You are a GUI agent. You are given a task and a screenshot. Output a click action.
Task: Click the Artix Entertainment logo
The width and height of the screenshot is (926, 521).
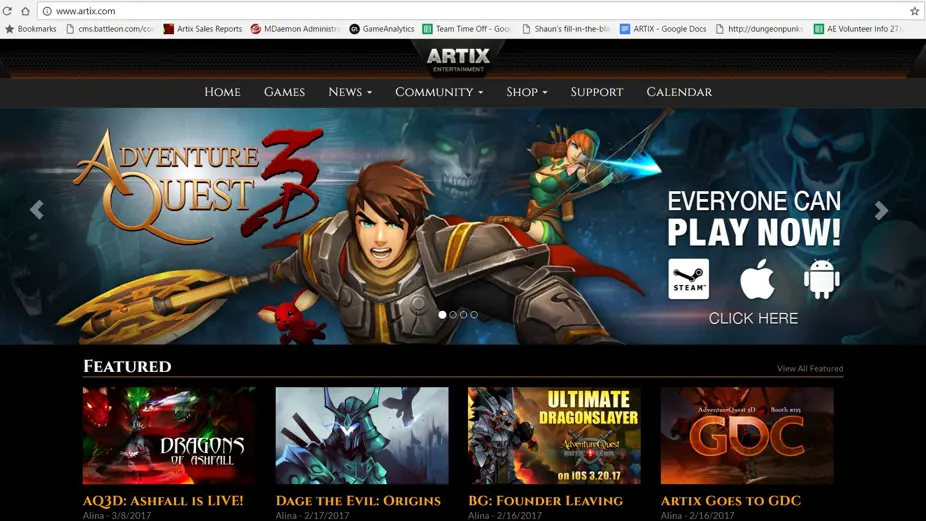coord(458,60)
